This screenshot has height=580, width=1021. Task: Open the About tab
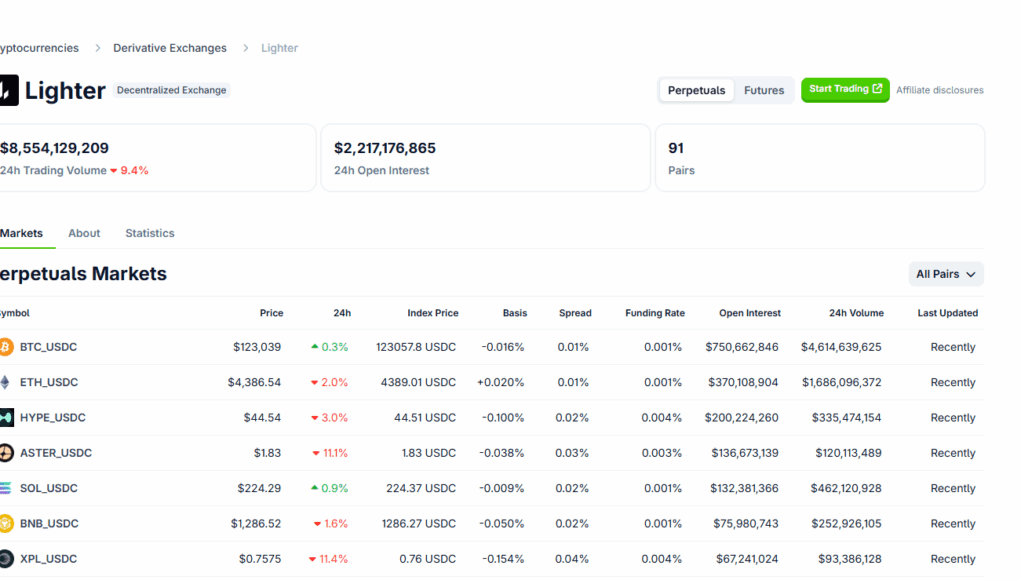point(84,233)
